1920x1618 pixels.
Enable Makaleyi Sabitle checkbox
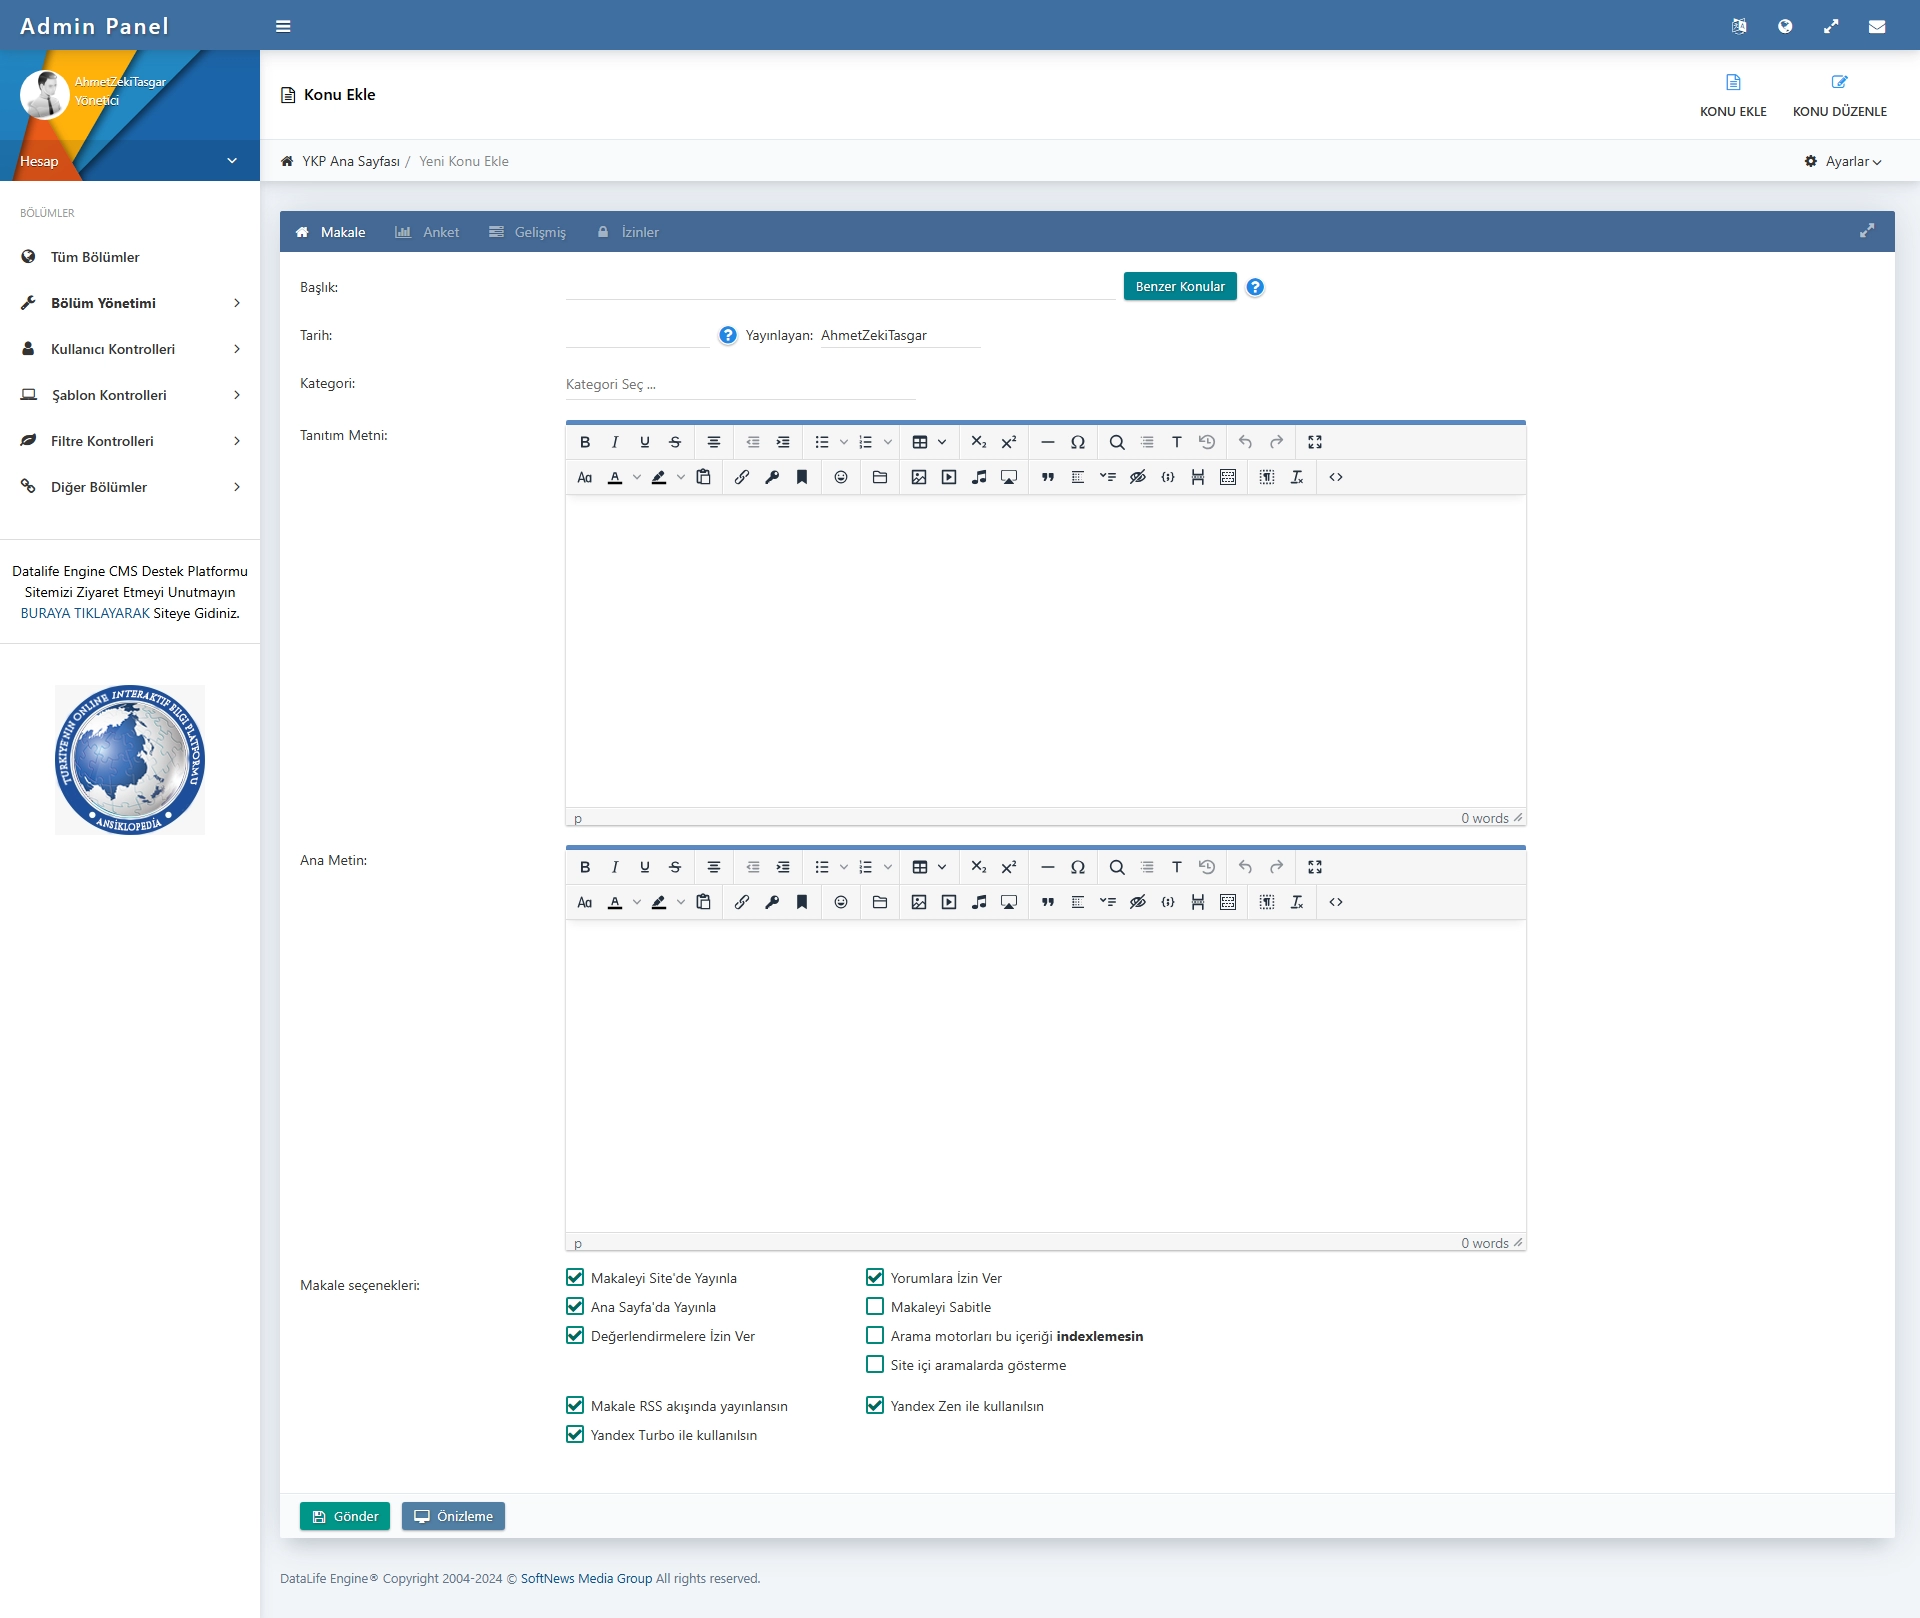(875, 1306)
